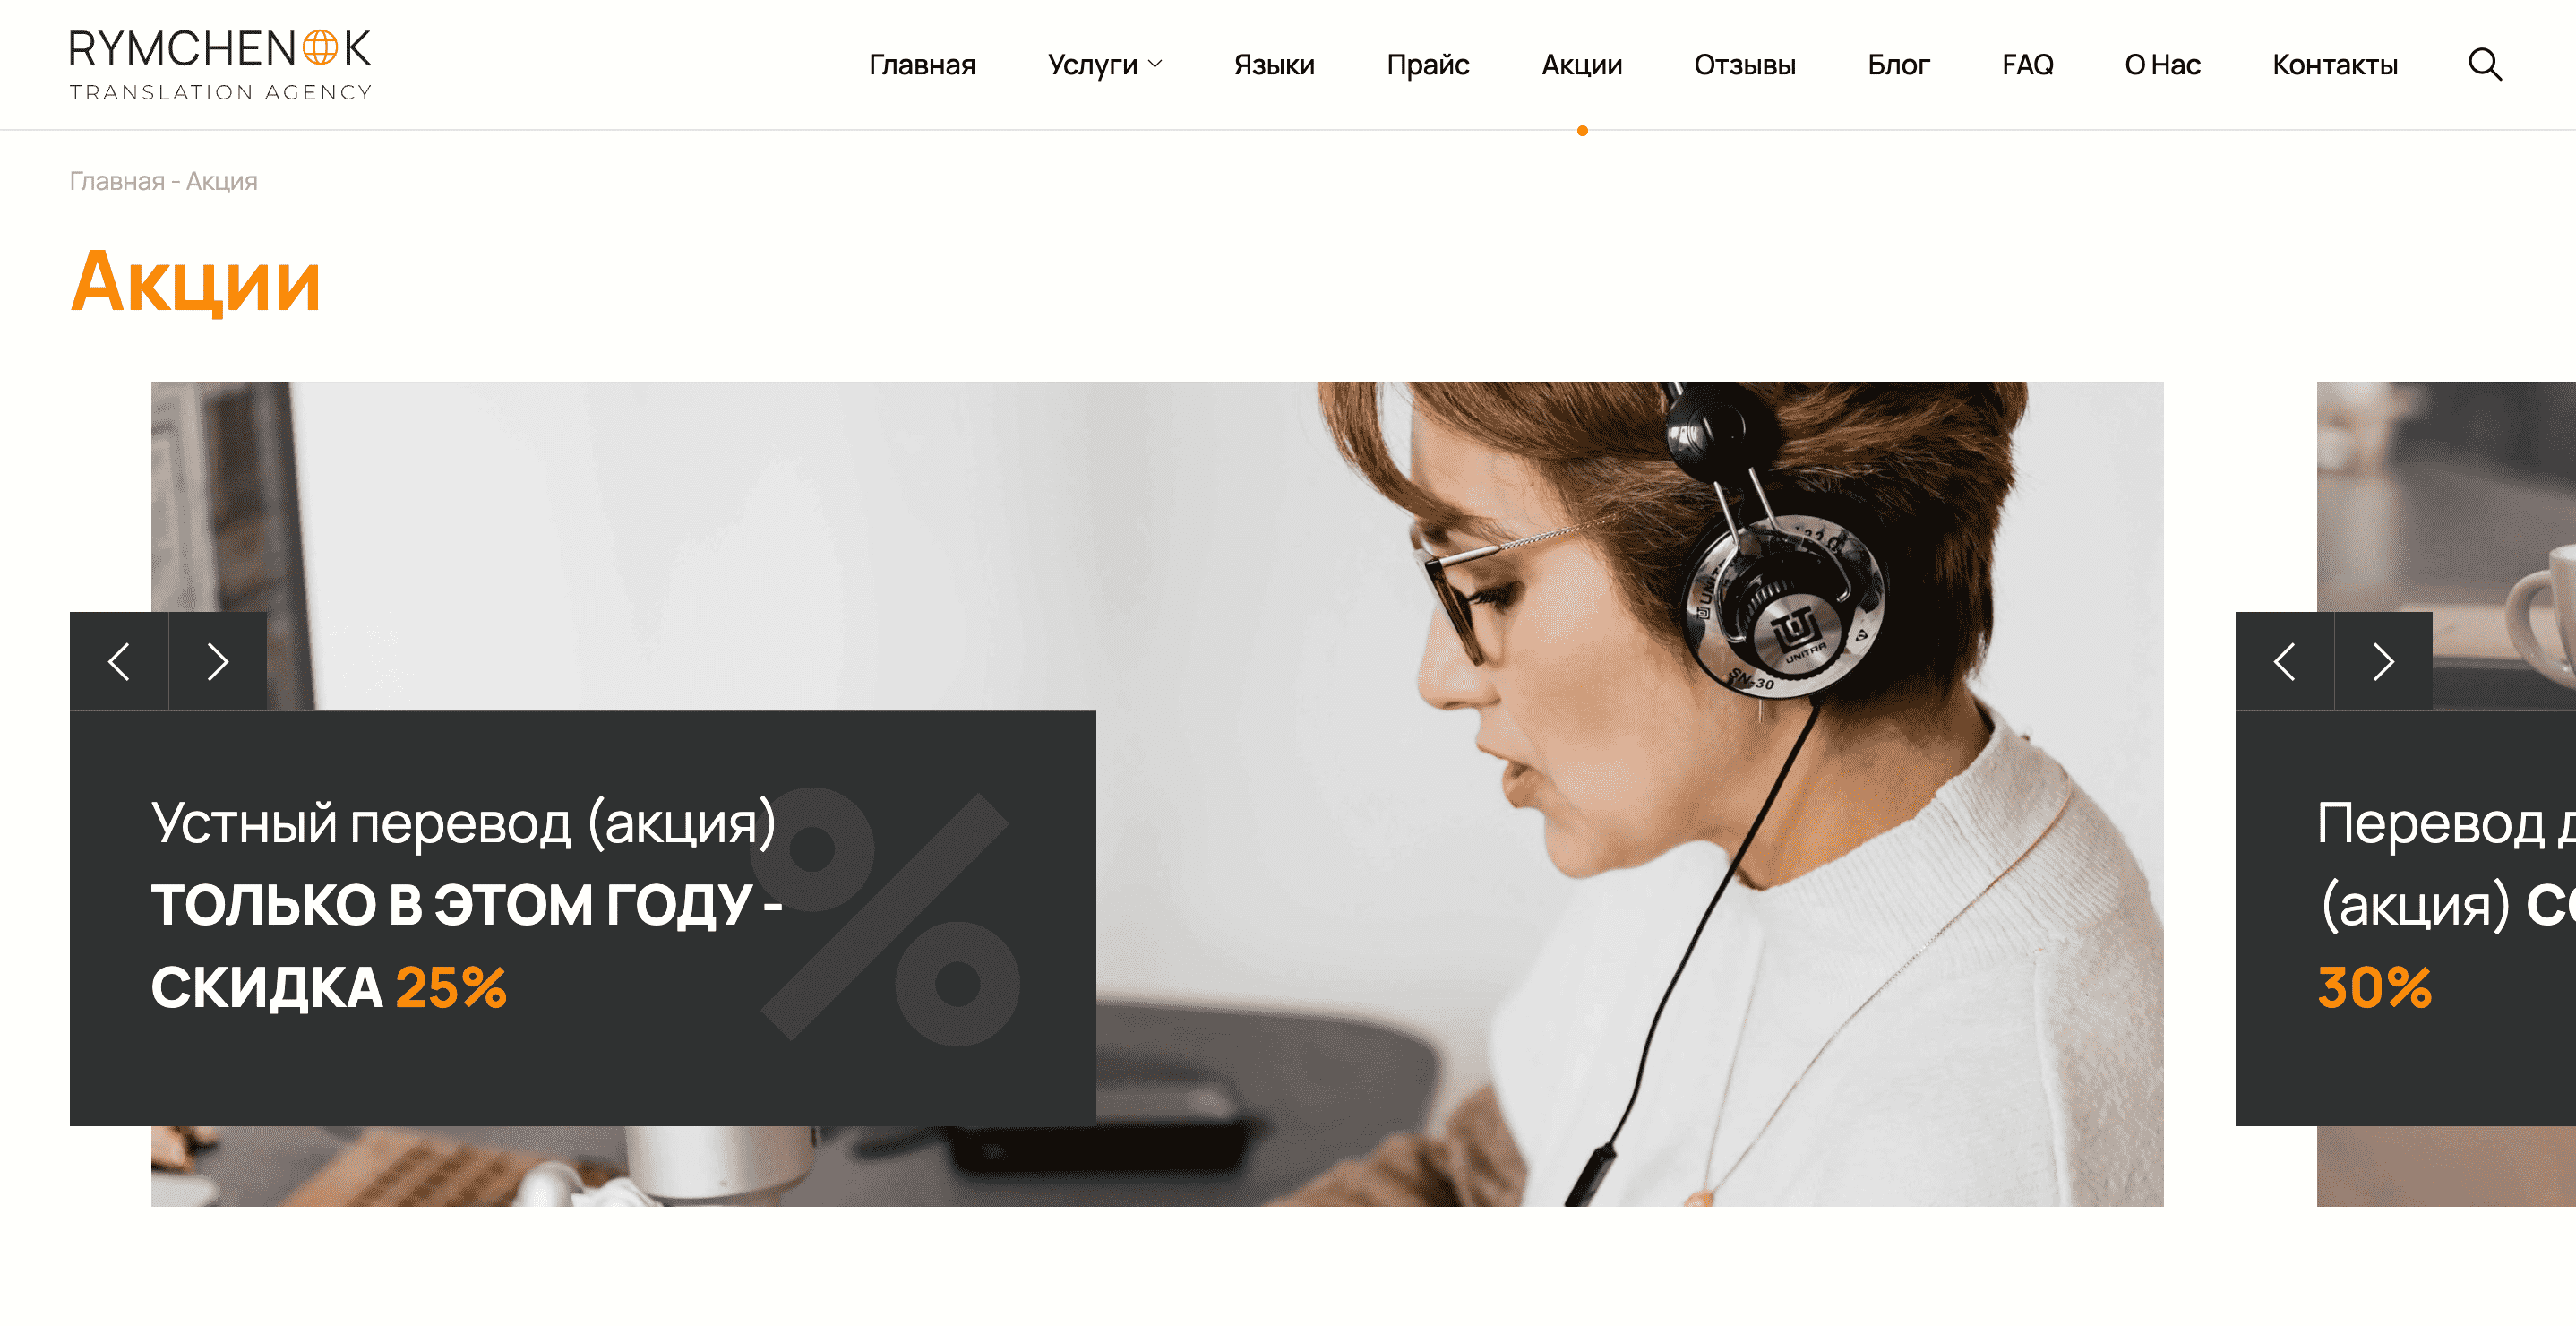Click the Главная breadcrumb link
Viewport: 2576px width, 1326px height.
click(117, 181)
